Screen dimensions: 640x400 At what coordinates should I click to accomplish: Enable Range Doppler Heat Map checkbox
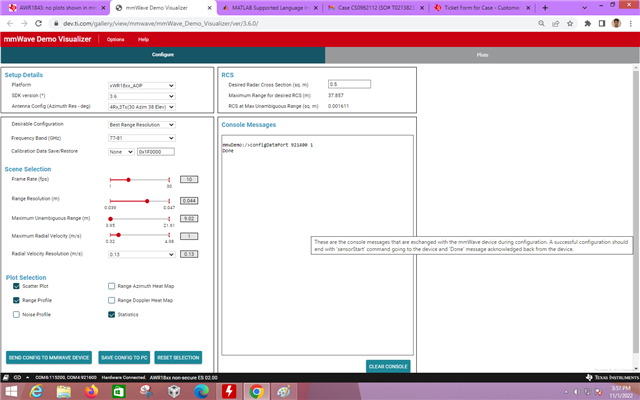tap(111, 300)
